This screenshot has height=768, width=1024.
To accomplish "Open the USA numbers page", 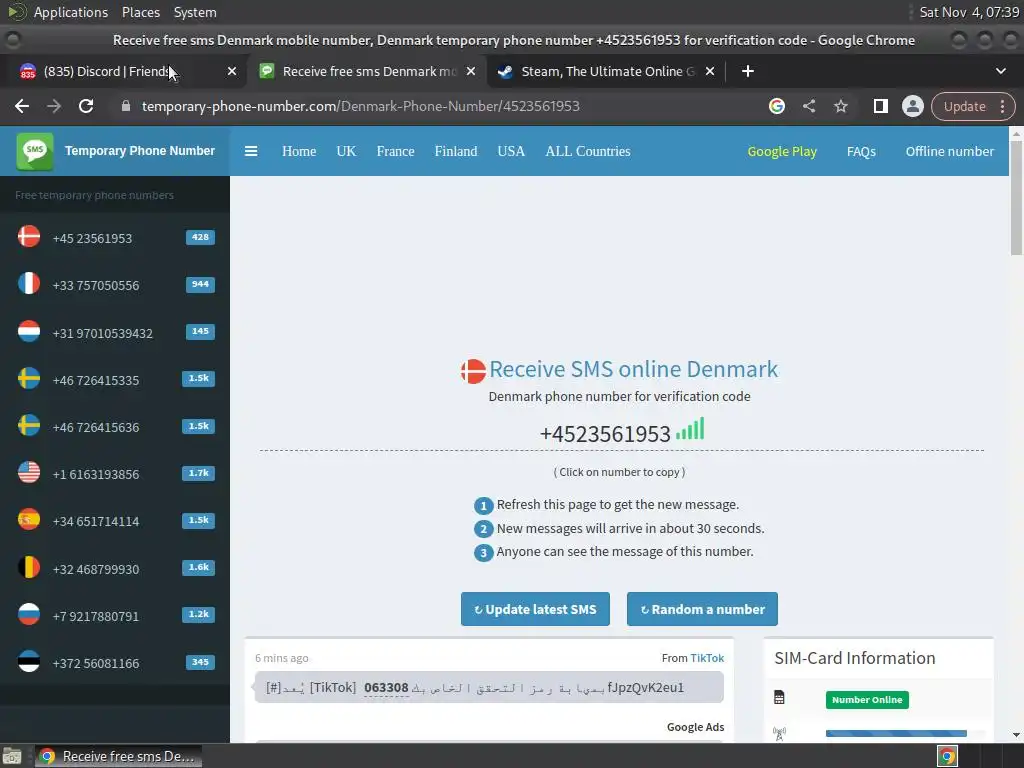I will 511,152.
